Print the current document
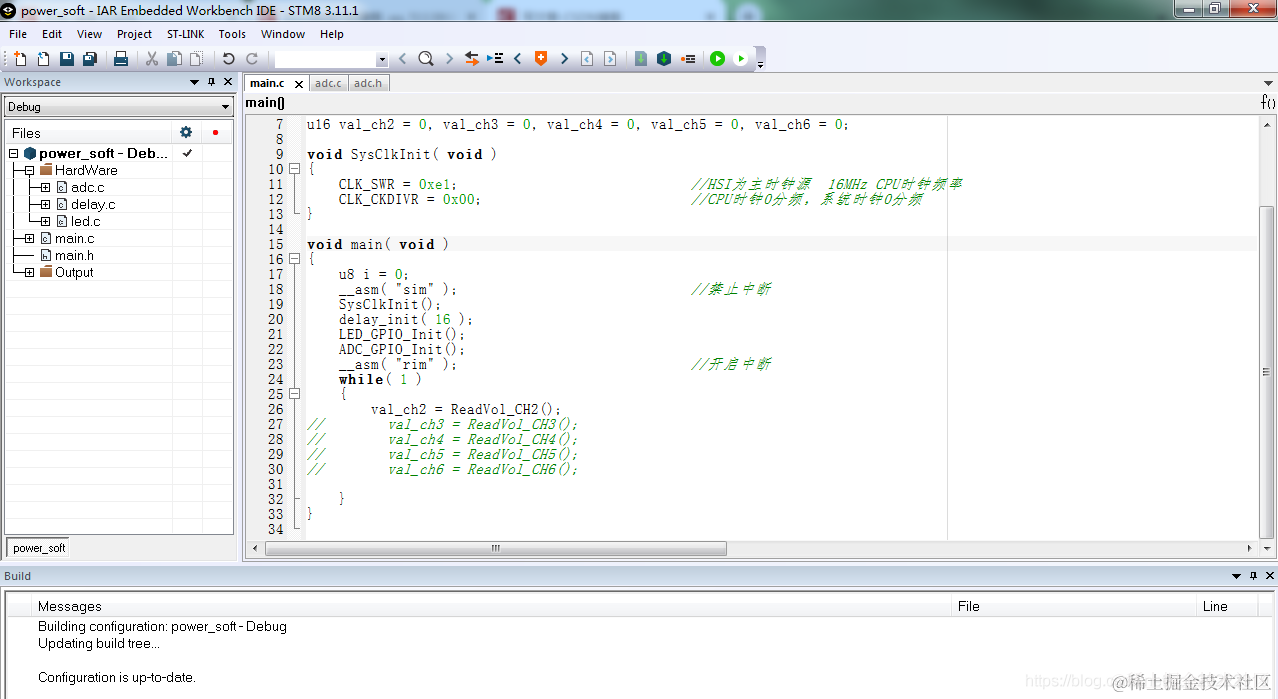This screenshot has width=1278, height=699. tap(120, 59)
